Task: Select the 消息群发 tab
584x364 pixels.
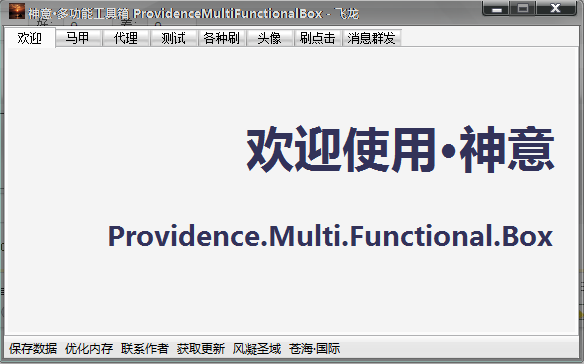Action: [371, 38]
